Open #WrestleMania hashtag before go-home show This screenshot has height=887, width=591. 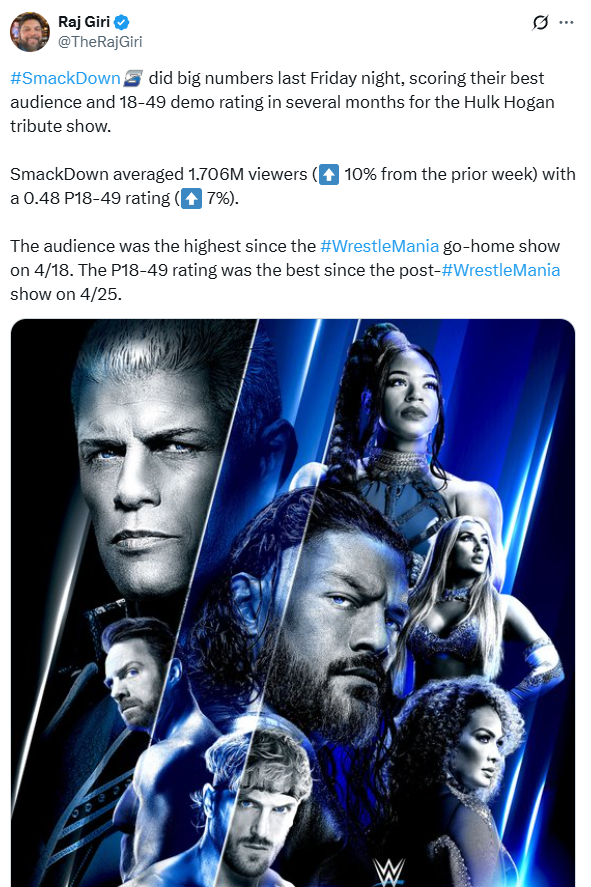tap(379, 246)
